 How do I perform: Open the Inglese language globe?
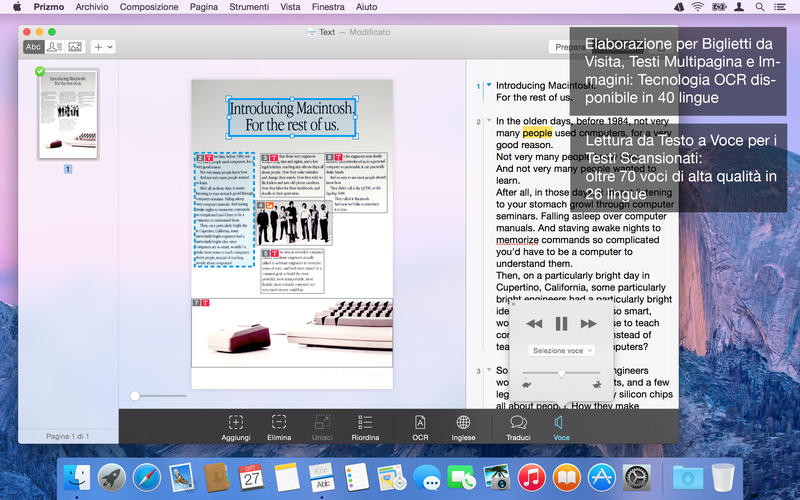pyautogui.click(x=463, y=427)
